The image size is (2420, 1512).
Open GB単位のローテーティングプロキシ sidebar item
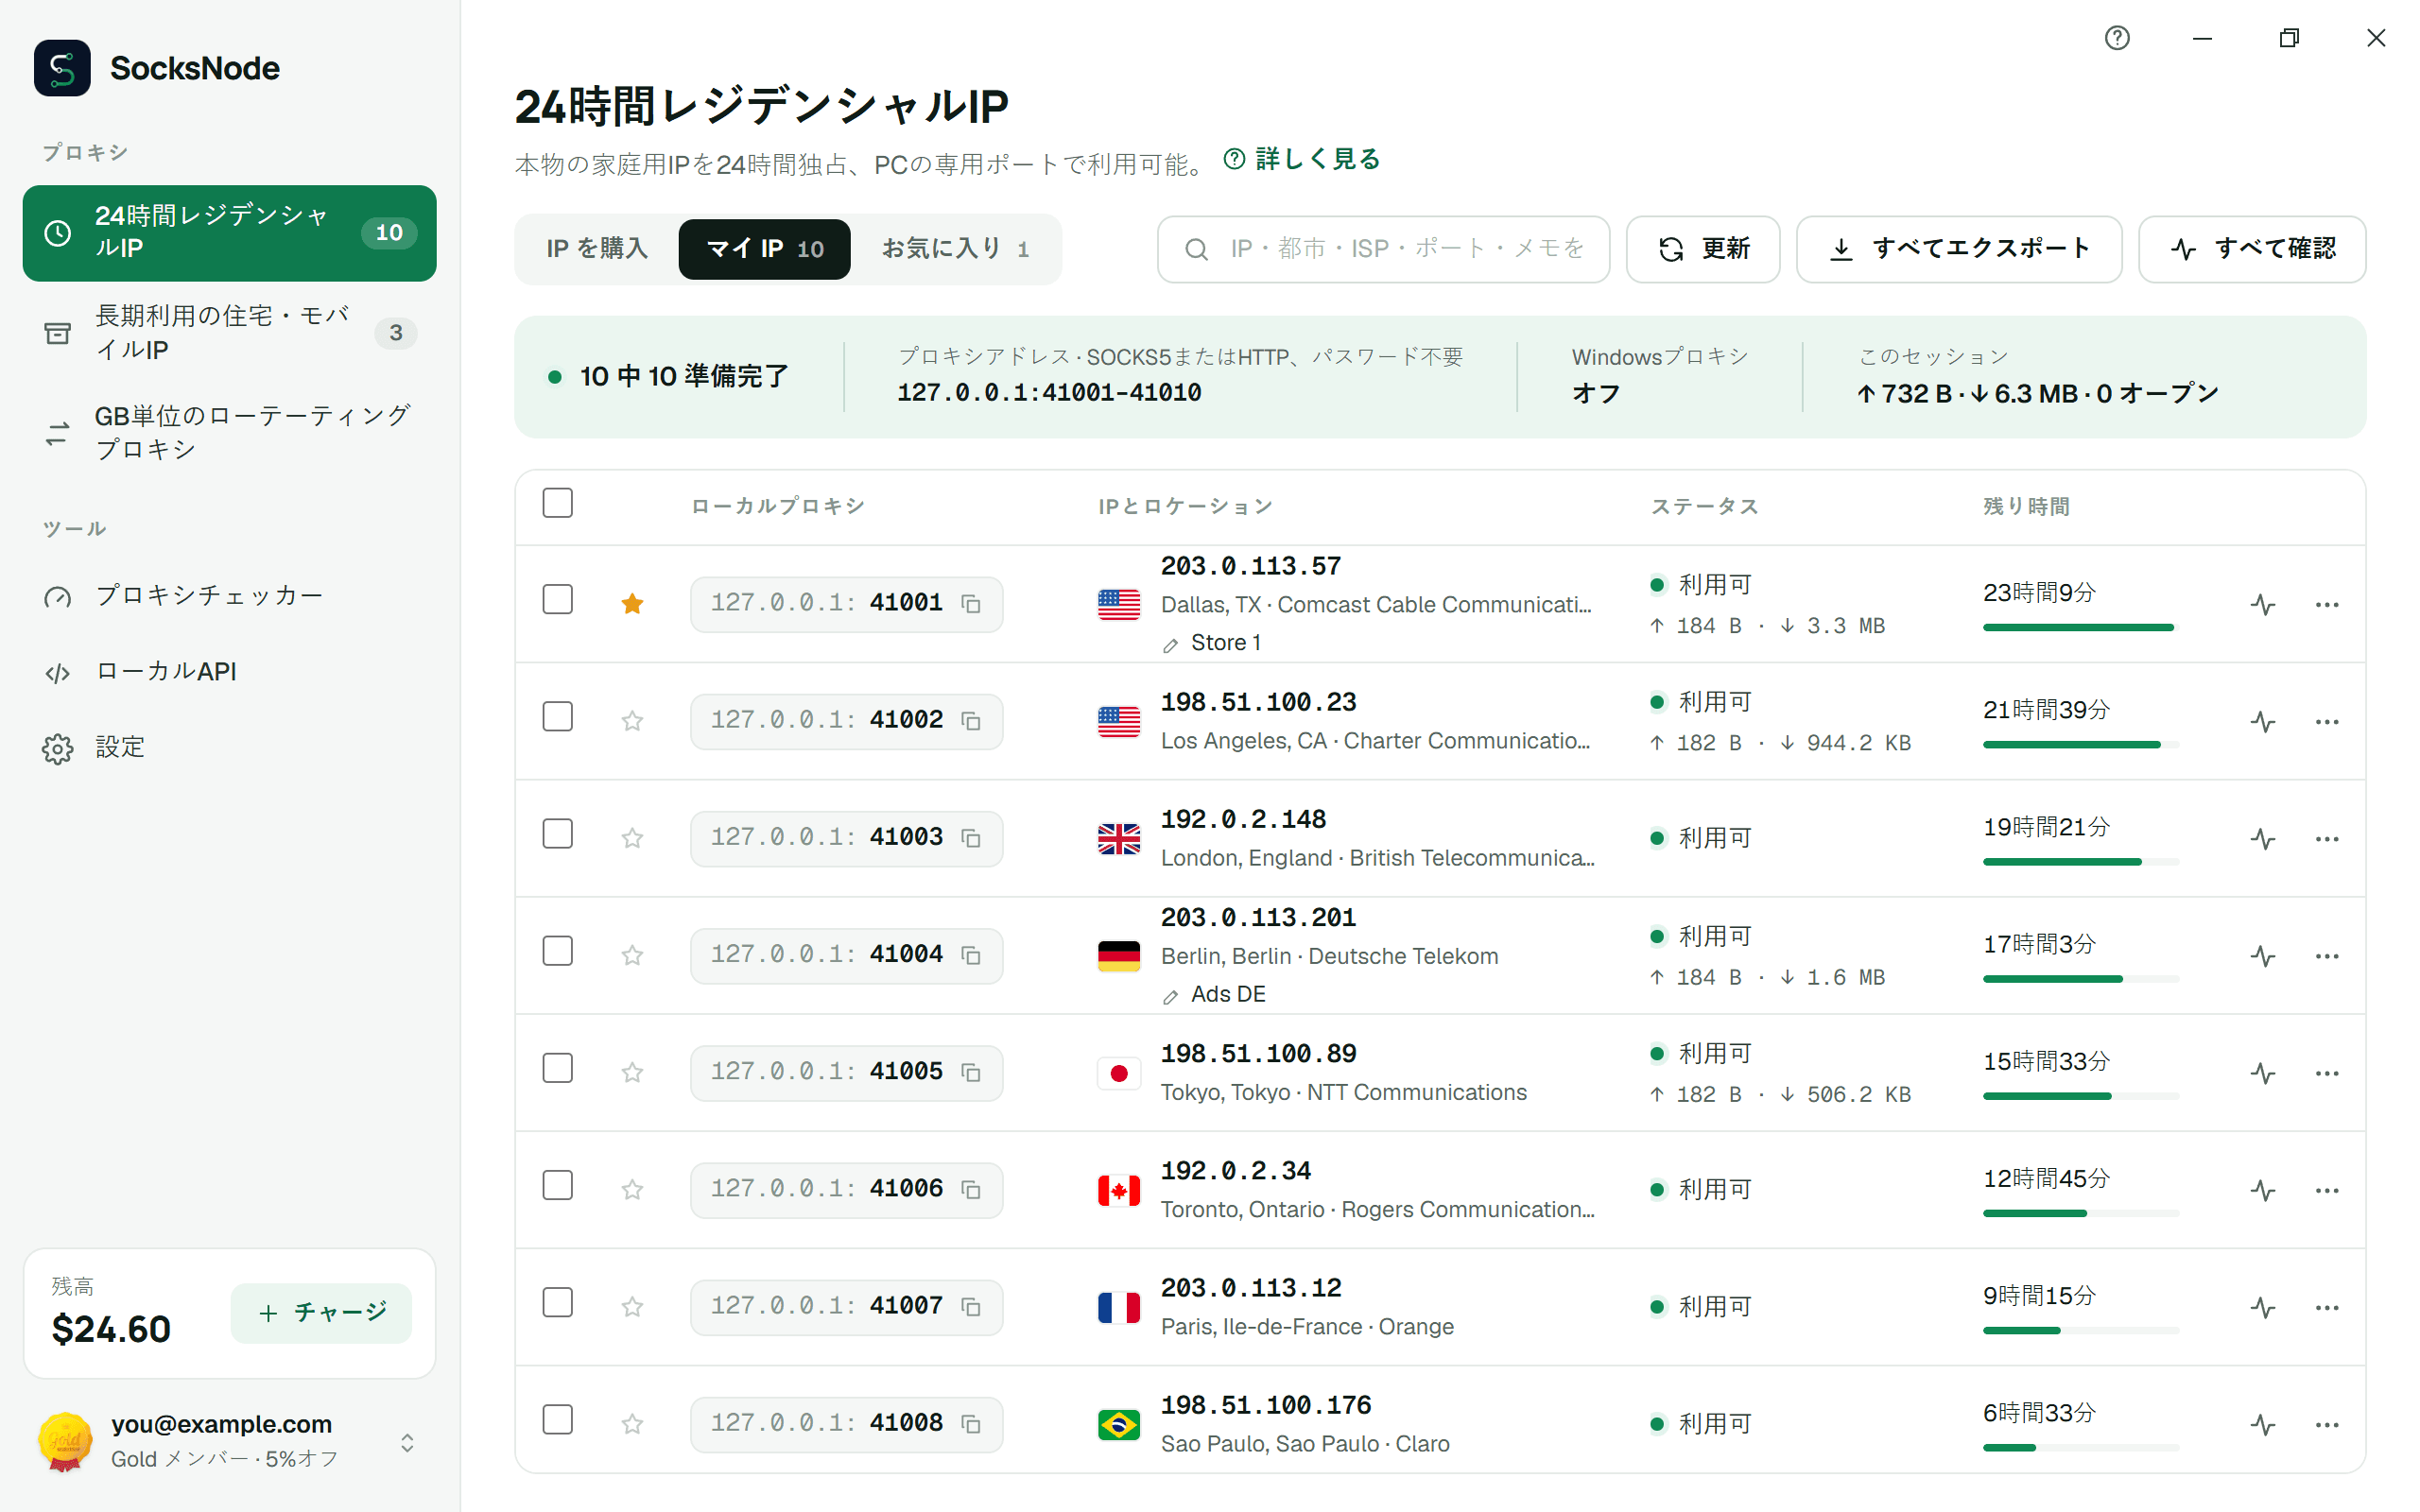pos(229,432)
